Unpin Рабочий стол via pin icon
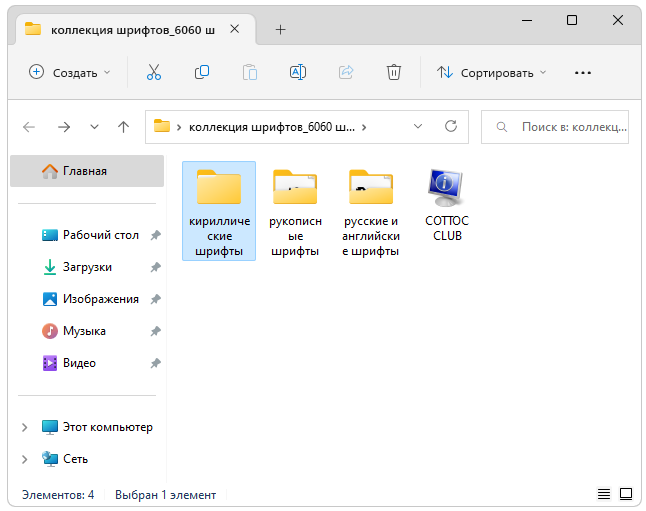This screenshot has height=511, width=646. [x=155, y=235]
